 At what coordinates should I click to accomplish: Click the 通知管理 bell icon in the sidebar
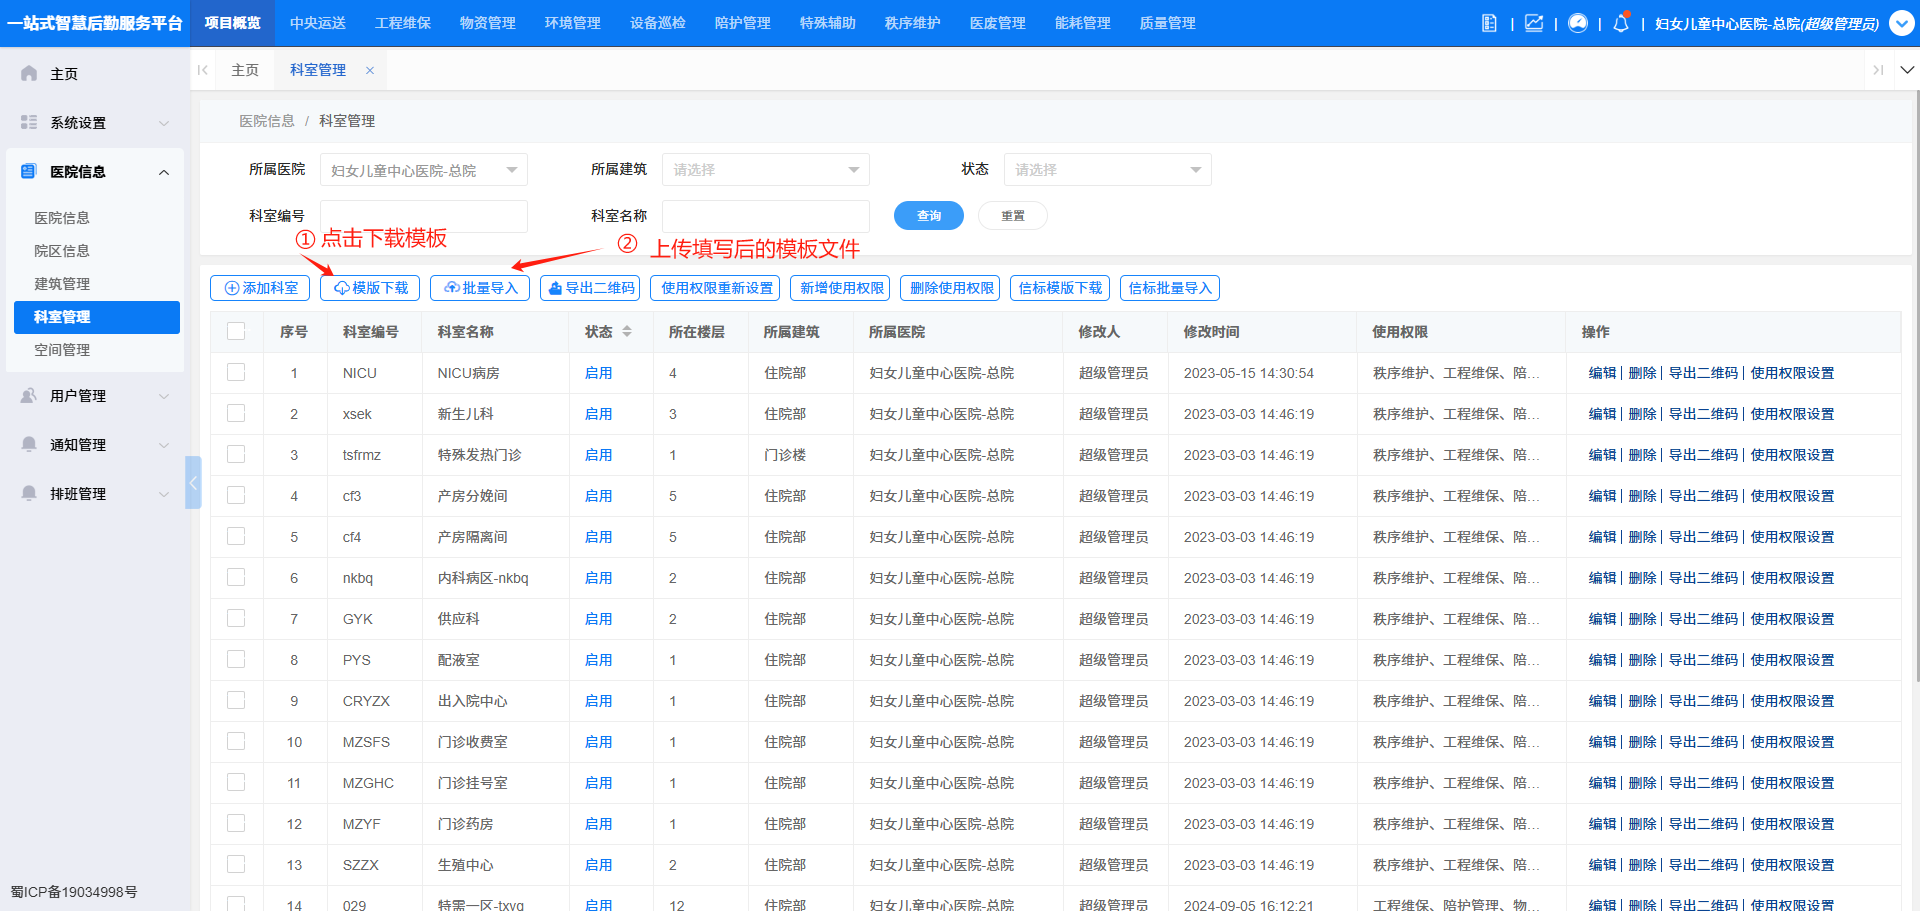(x=29, y=444)
